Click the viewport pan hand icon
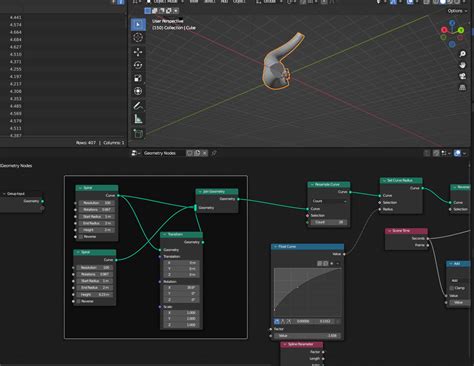Screen dimensions: 474x366 click(462, 65)
